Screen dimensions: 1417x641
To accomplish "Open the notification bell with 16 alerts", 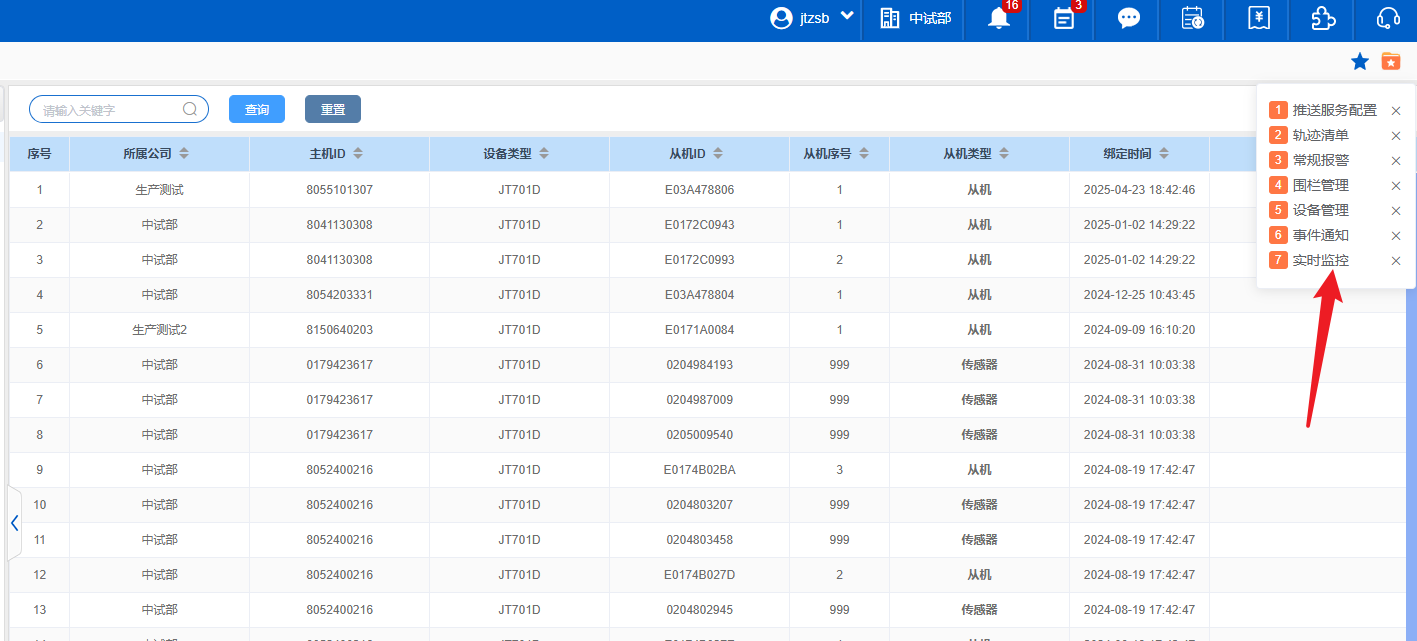I will pos(998,19).
